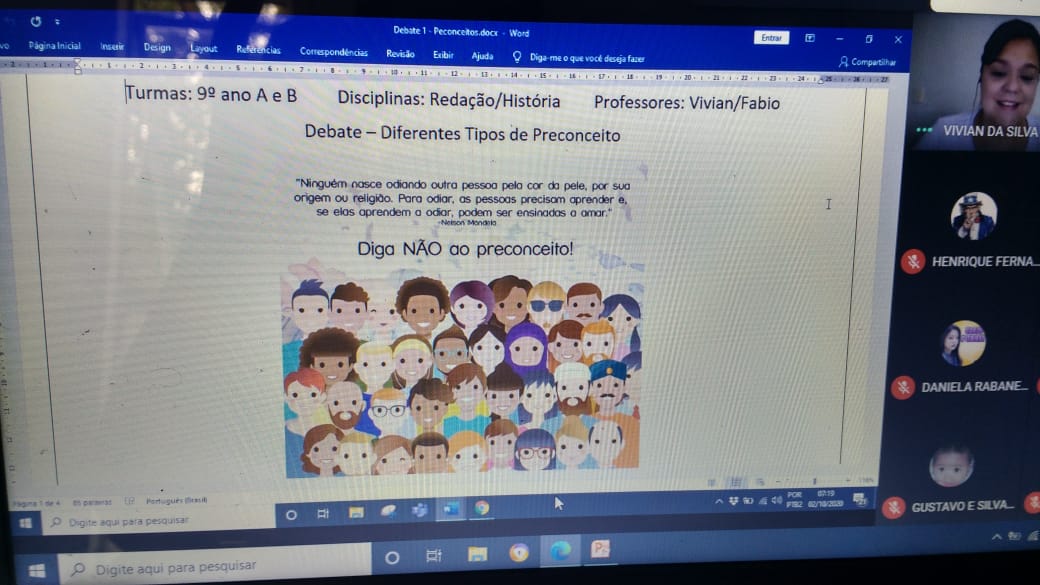Select the diverse faces illustration in the document
The width and height of the screenshot is (1040, 585).
click(462, 371)
